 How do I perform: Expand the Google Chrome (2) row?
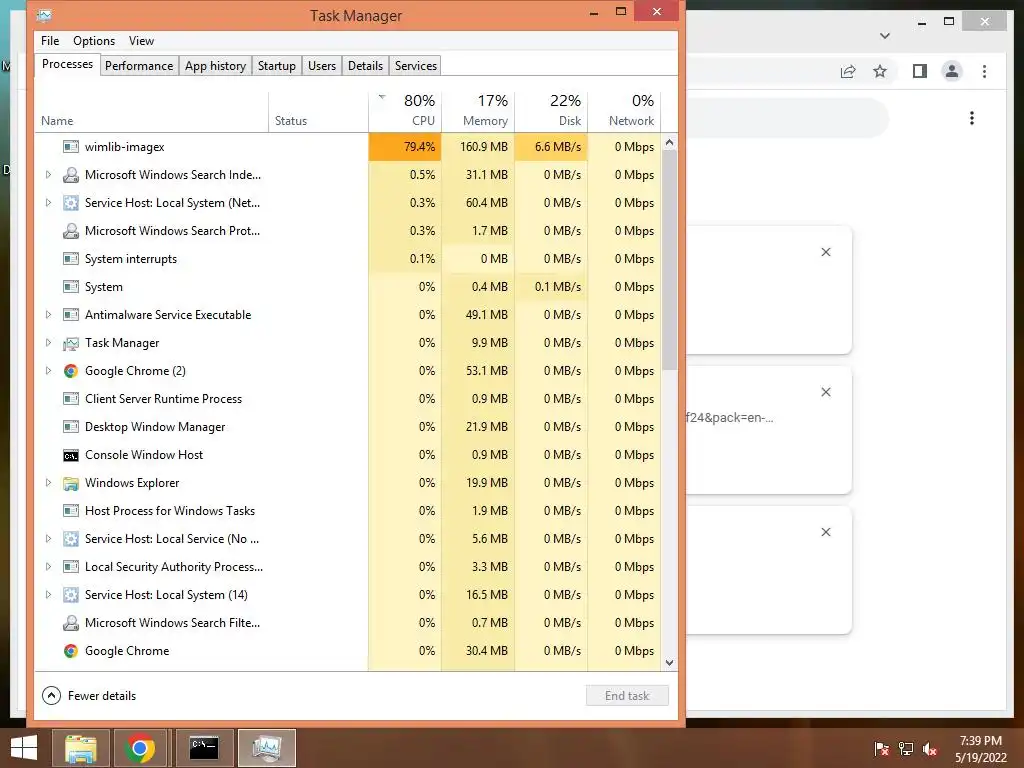[x=48, y=371]
